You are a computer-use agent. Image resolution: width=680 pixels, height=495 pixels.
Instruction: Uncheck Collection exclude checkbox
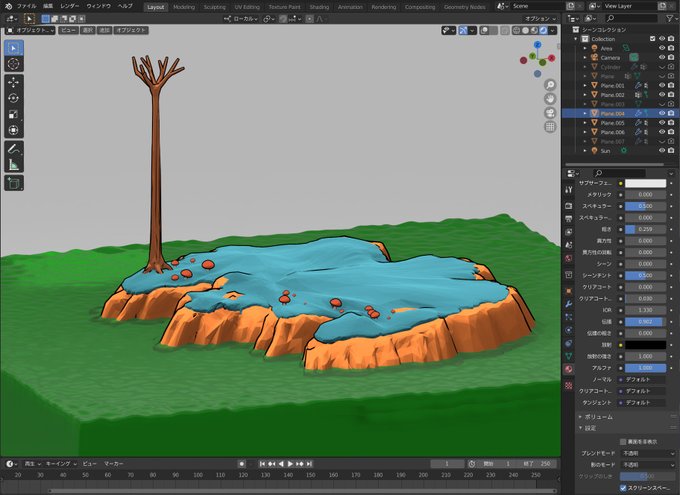(x=653, y=39)
